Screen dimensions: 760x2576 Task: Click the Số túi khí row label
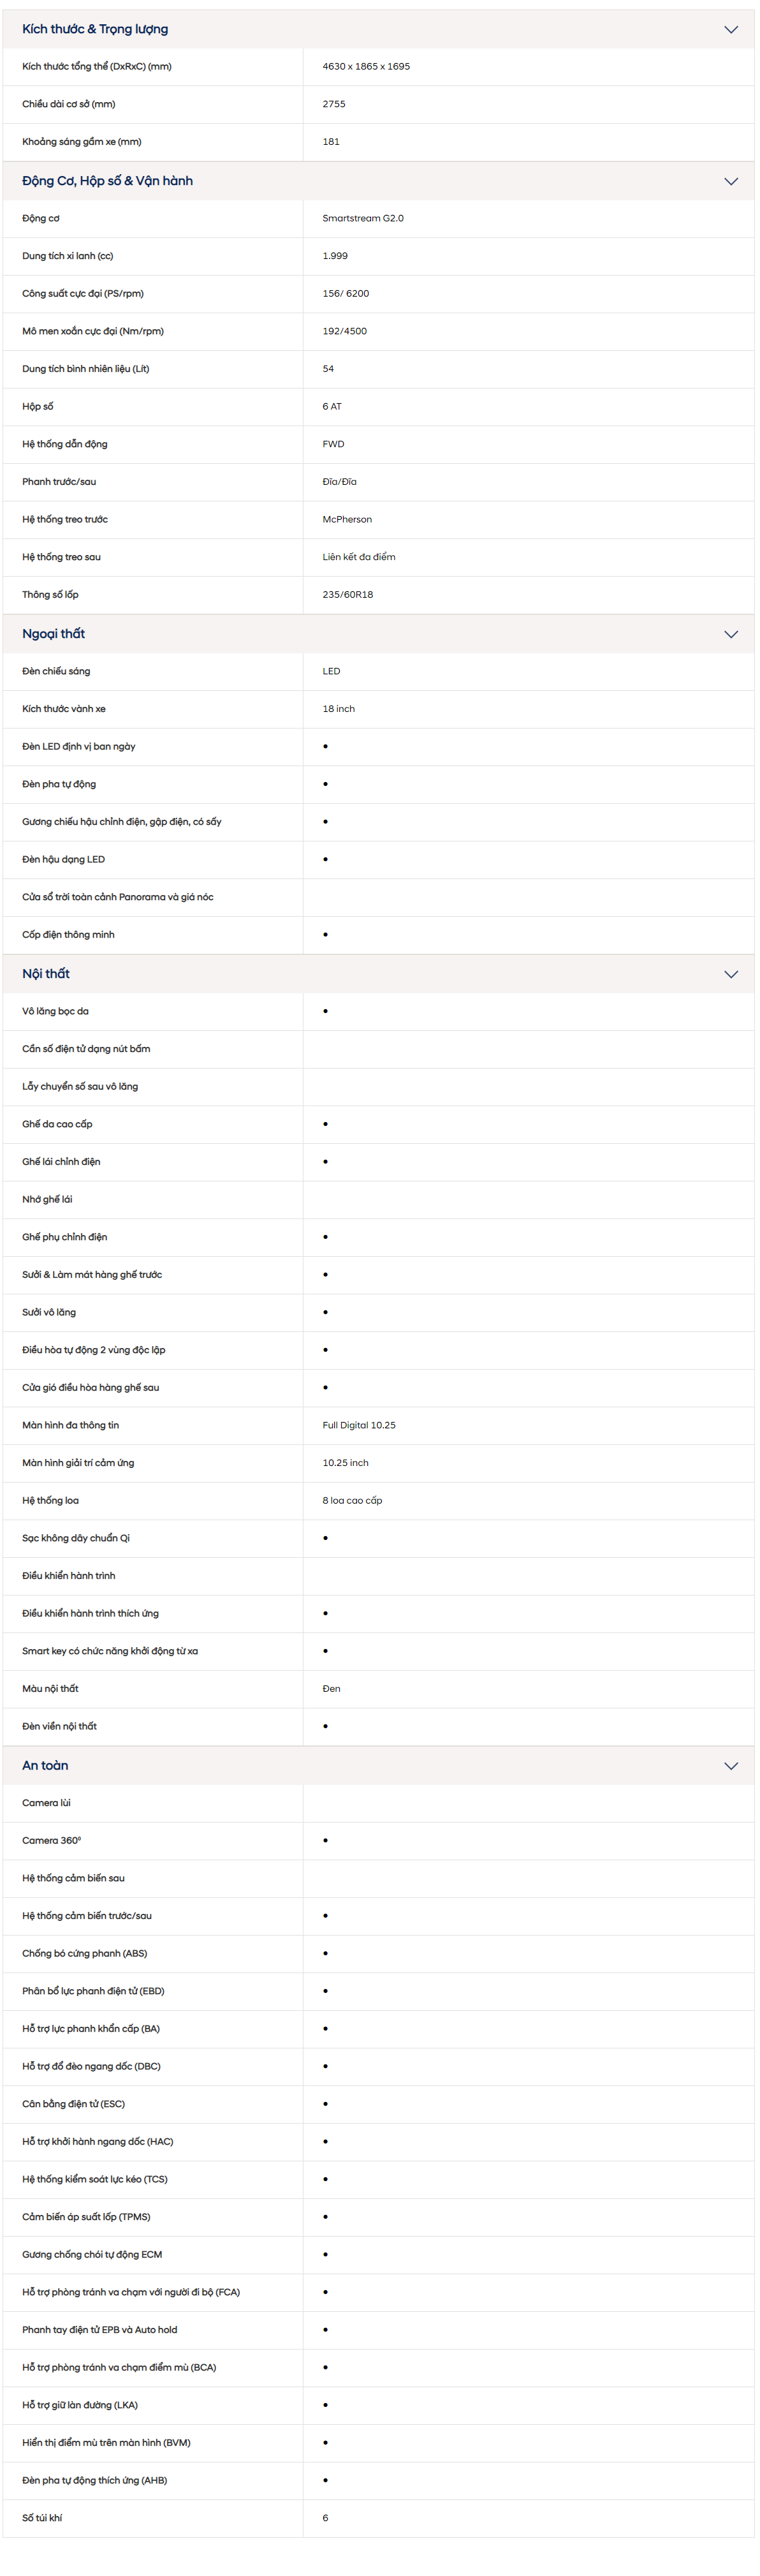point(42,2519)
